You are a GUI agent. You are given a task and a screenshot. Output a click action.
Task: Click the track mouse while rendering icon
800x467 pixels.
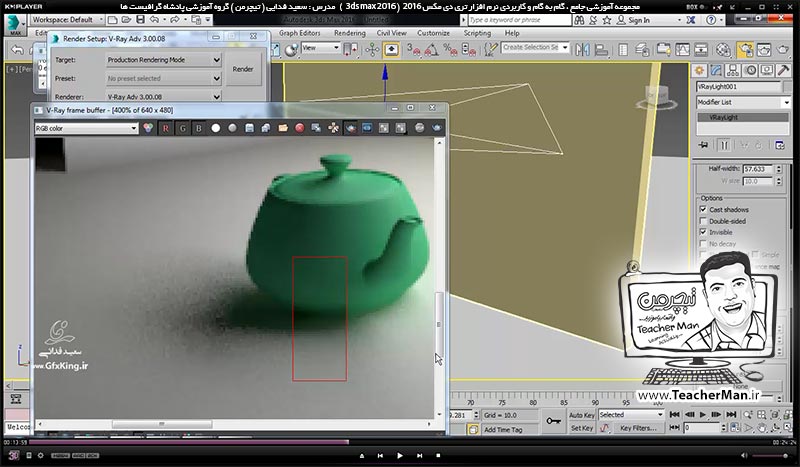pos(333,128)
